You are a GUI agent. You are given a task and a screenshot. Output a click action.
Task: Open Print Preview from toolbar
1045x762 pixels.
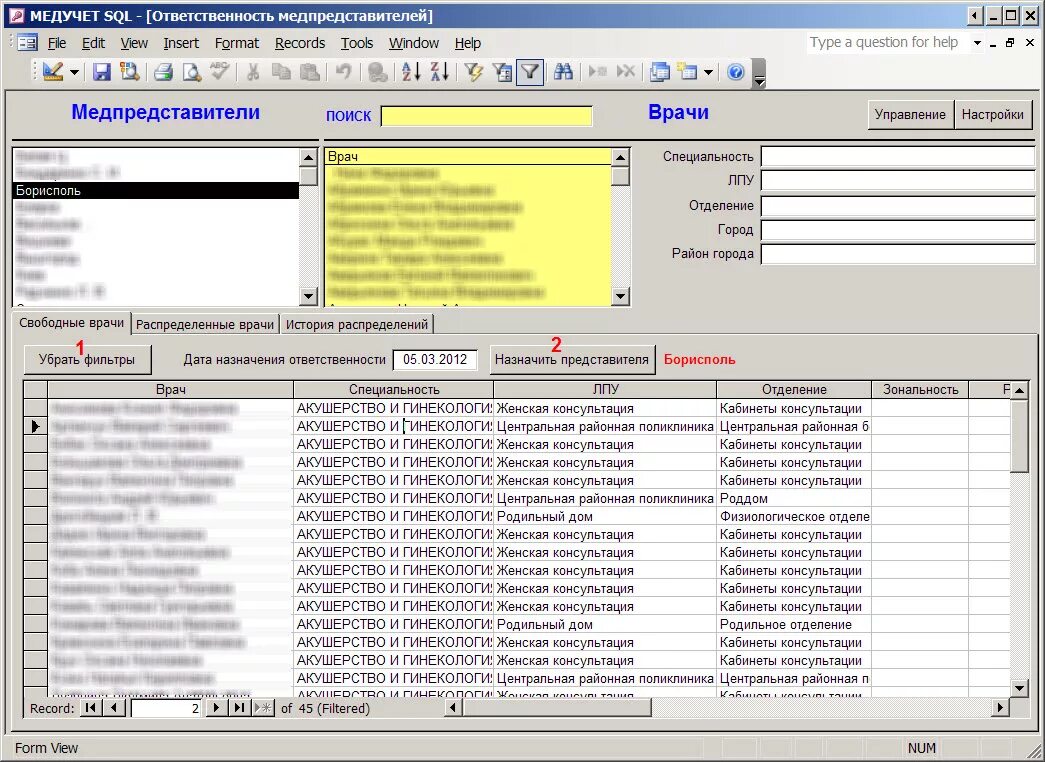point(192,71)
